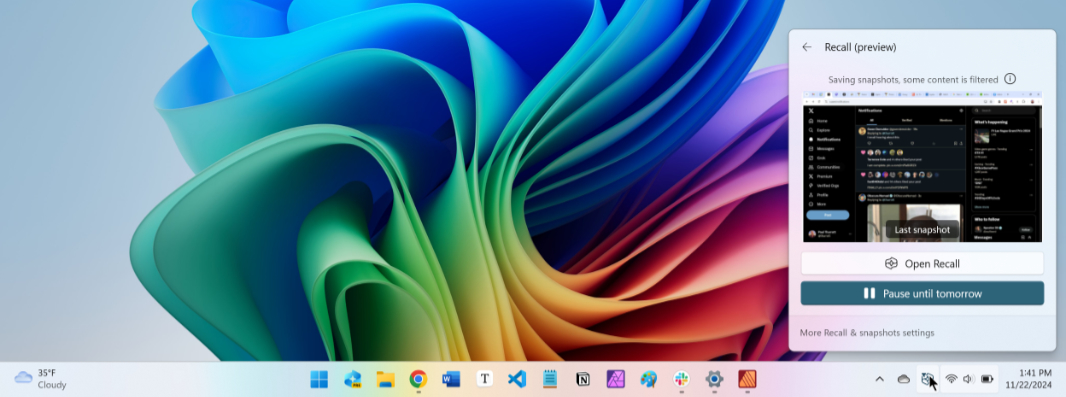Switch to Google Chrome in the taskbar

click(418, 379)
